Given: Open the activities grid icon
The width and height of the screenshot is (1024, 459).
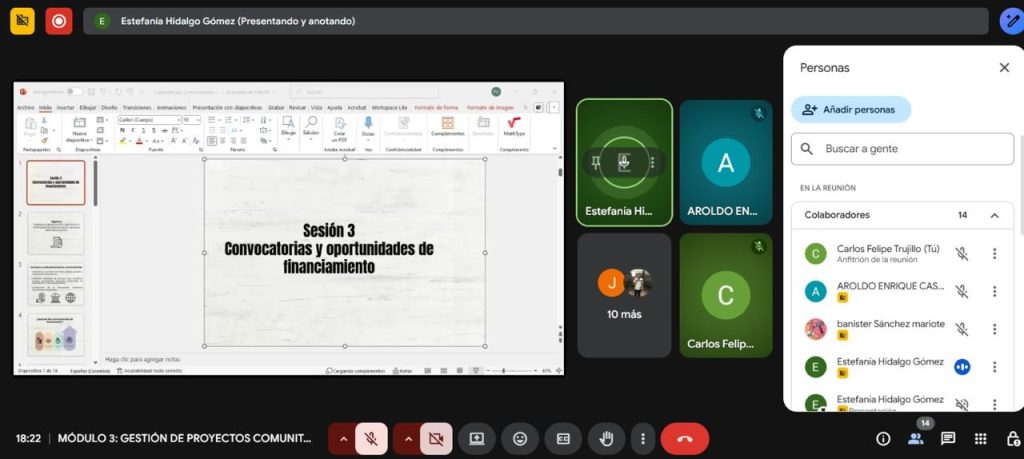Looking at the screenshot, I should 981,438.
